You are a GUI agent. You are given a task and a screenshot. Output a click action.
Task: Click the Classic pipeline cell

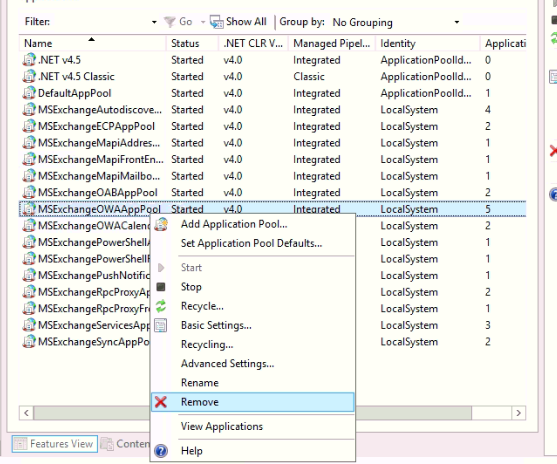309,76
